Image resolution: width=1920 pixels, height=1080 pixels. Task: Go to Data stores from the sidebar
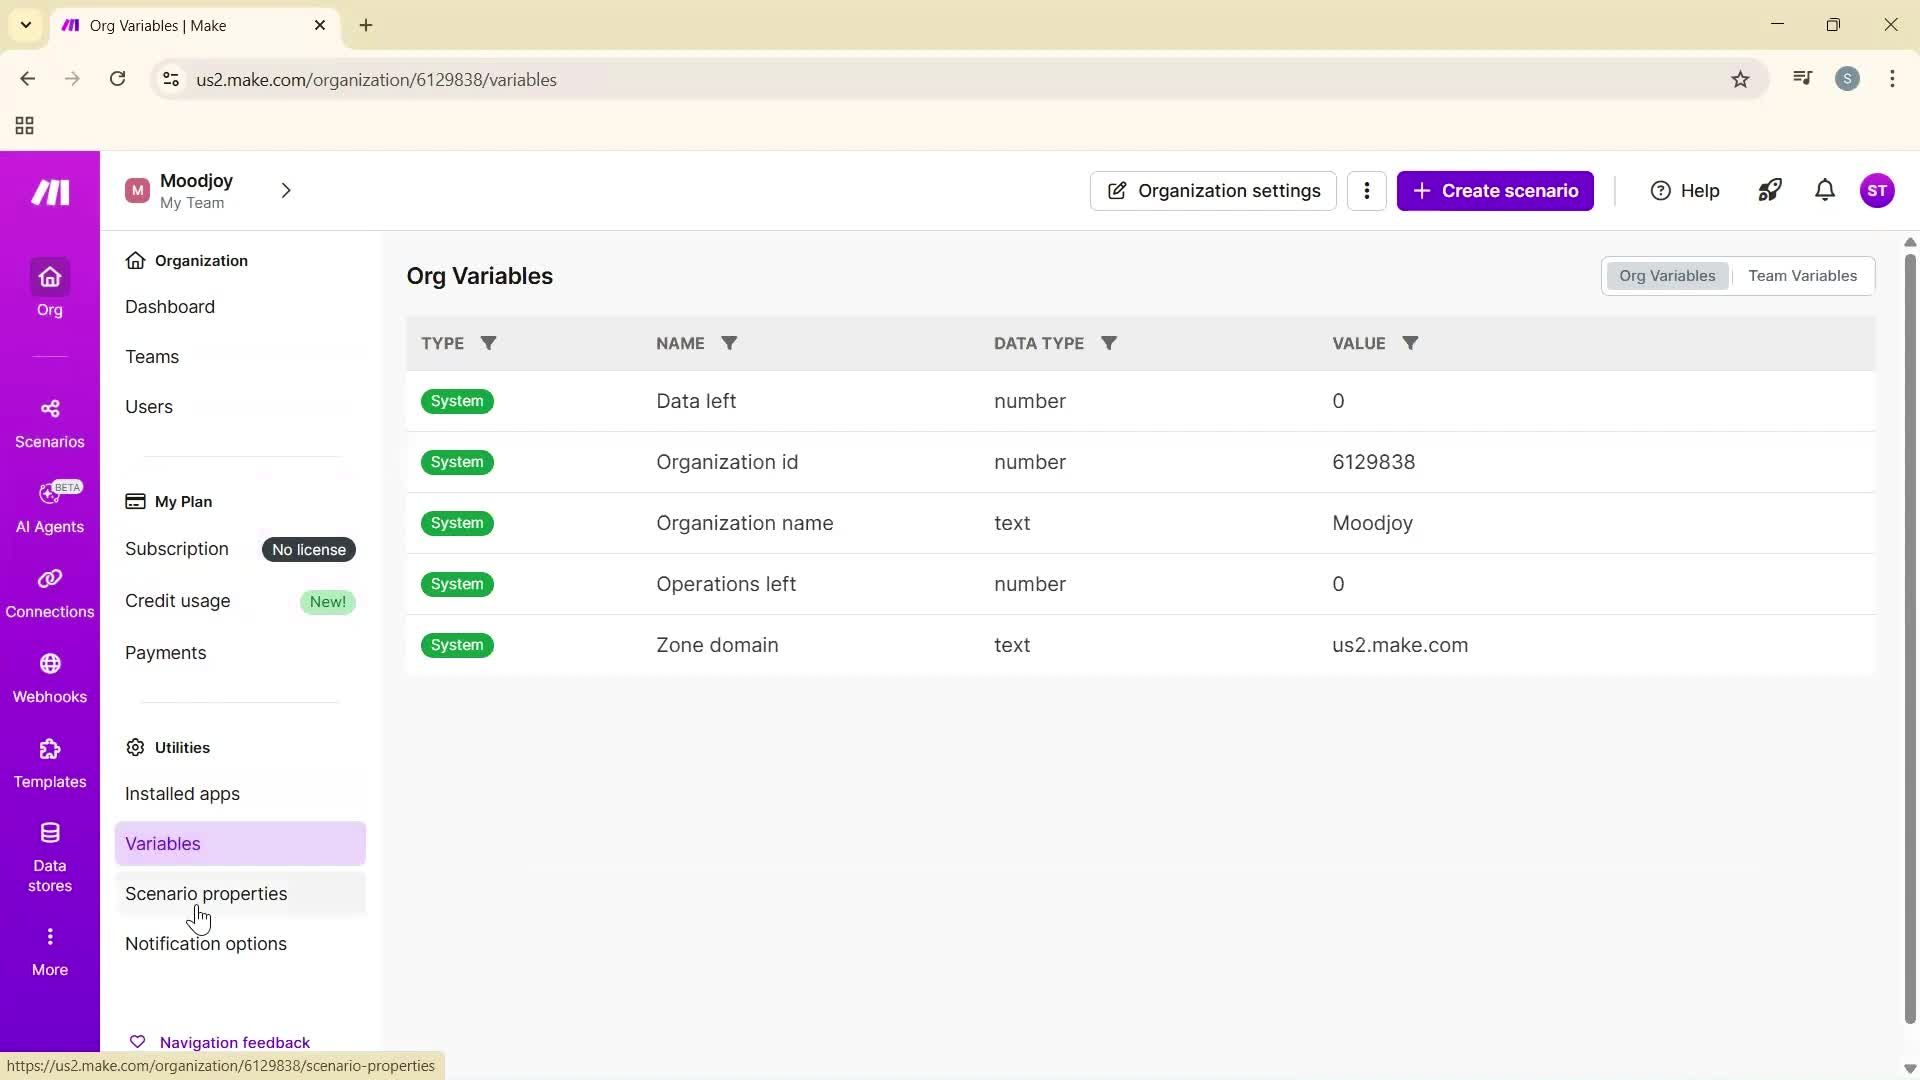click(49, 852)
